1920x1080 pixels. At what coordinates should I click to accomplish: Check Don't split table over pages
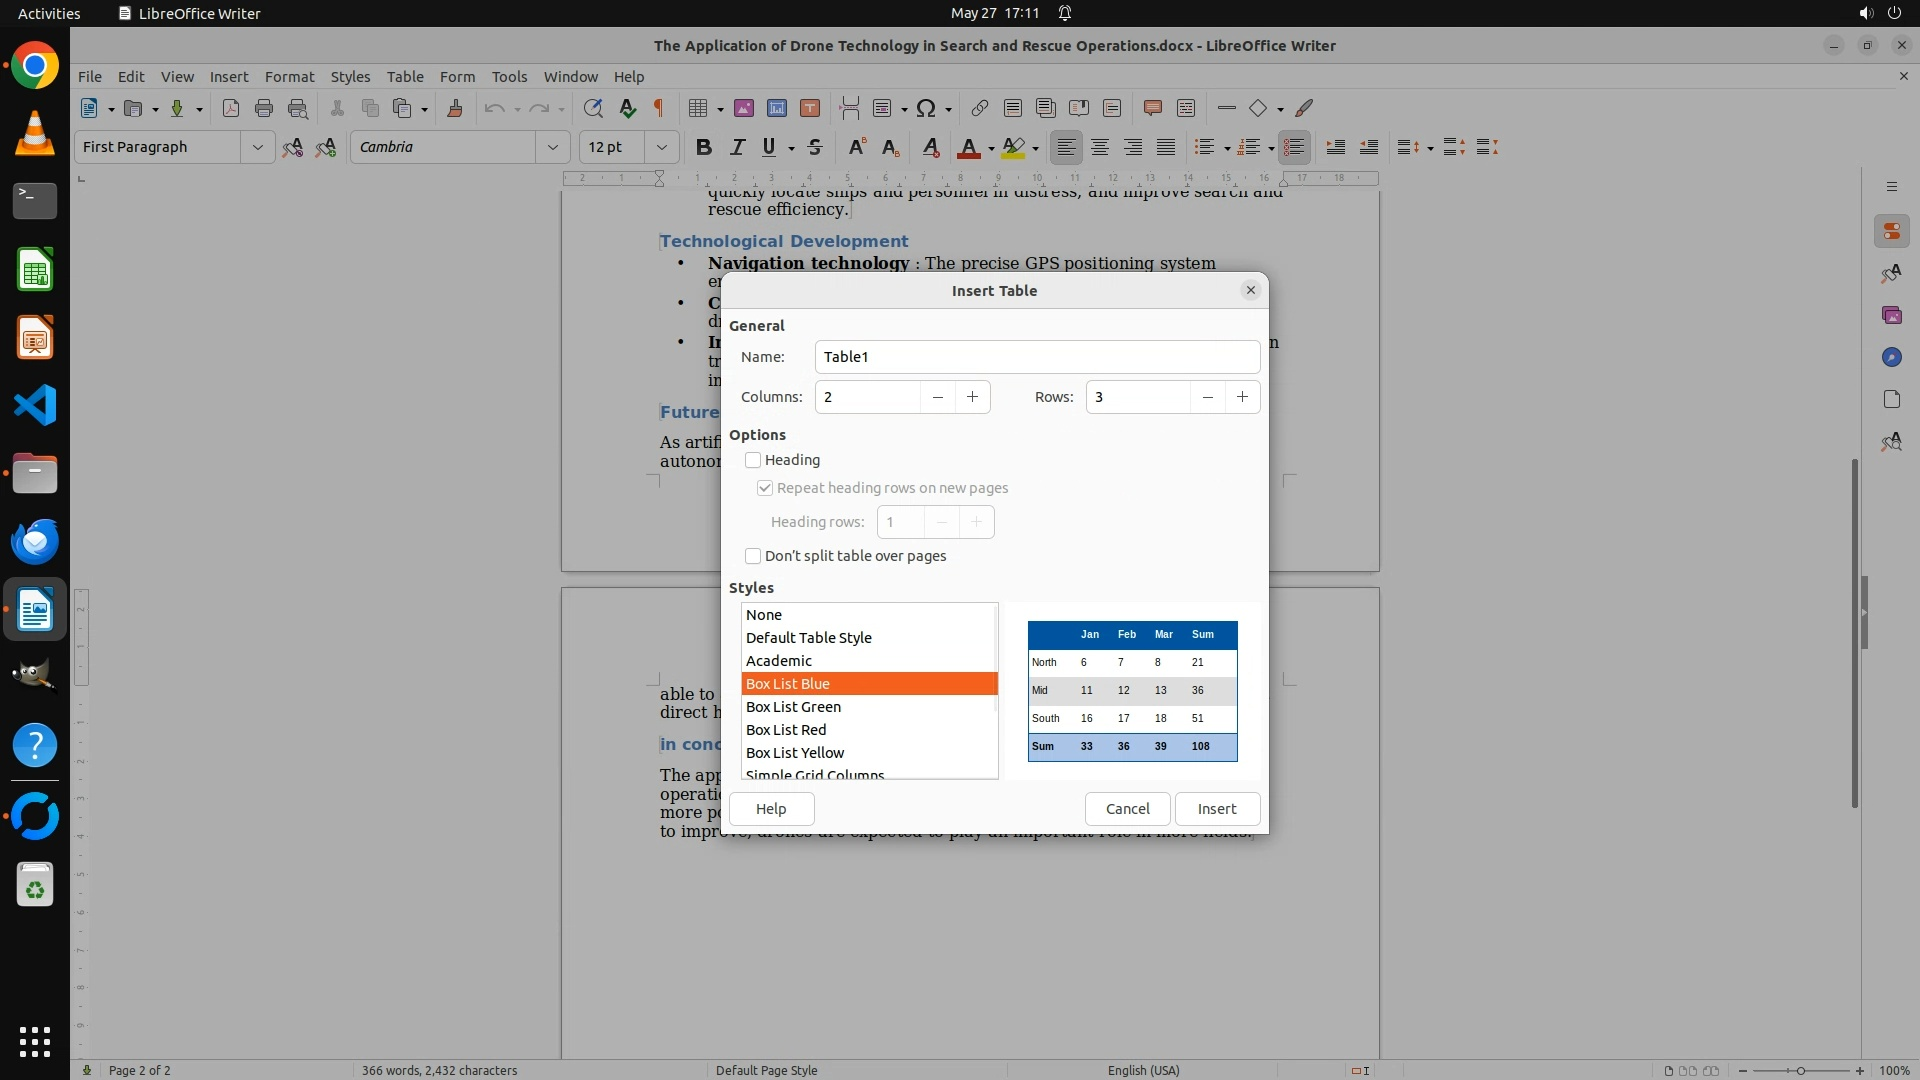click(753, 556)
